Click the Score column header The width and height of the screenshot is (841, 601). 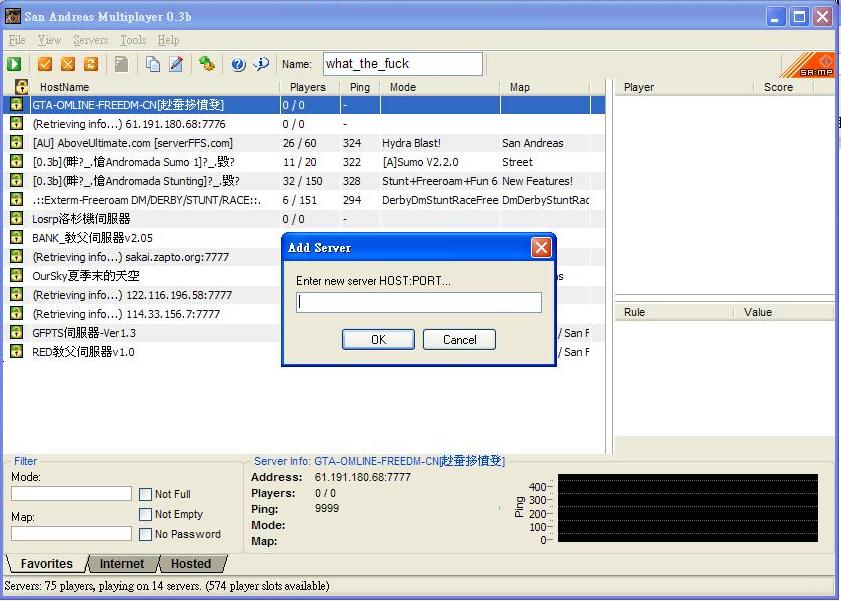coord(783,87)
